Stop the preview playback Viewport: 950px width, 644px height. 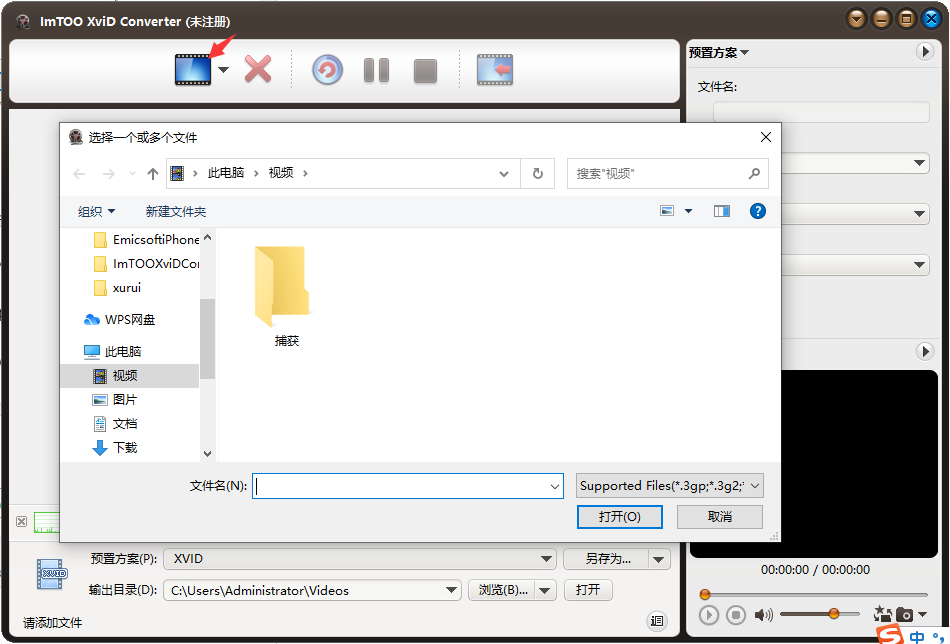click(x=736, y=615)
